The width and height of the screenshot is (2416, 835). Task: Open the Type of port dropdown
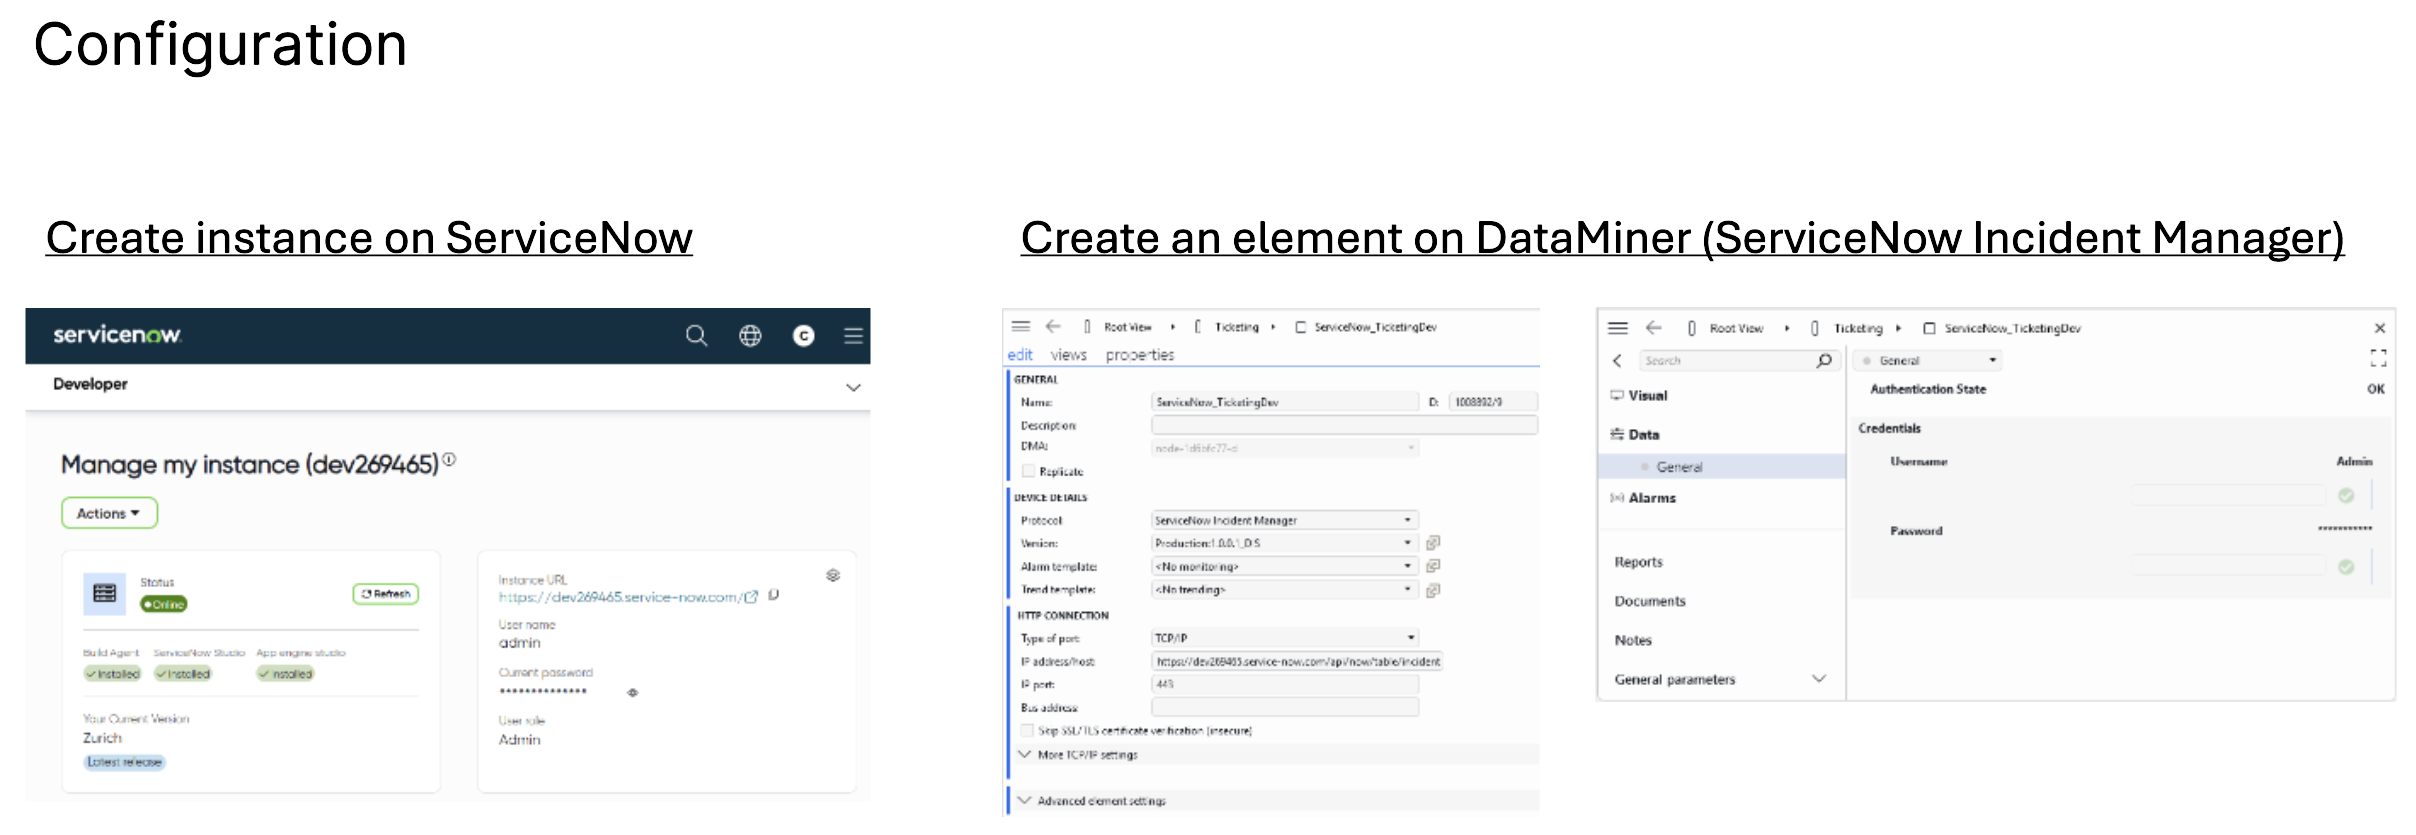[1285, 638]
